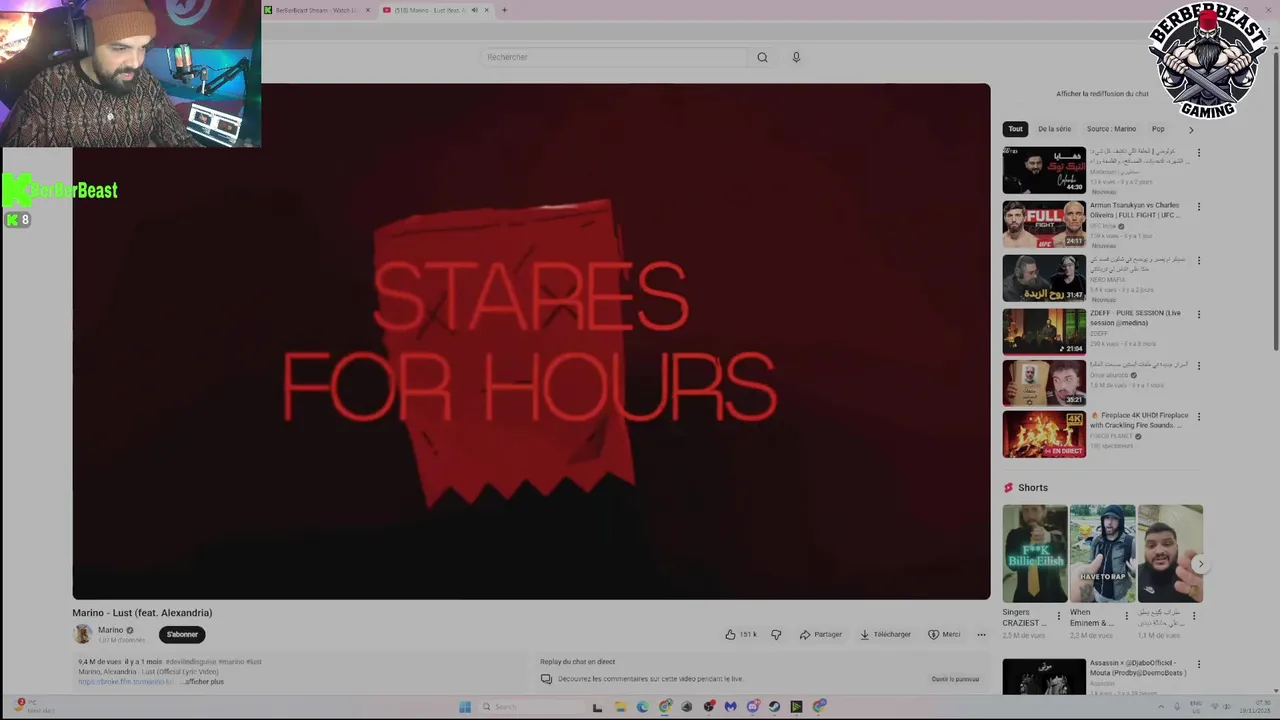Image resolution: width=1280 pixels, height=720 pixels.
Task: Click the Partager share button
Action: 821,634
